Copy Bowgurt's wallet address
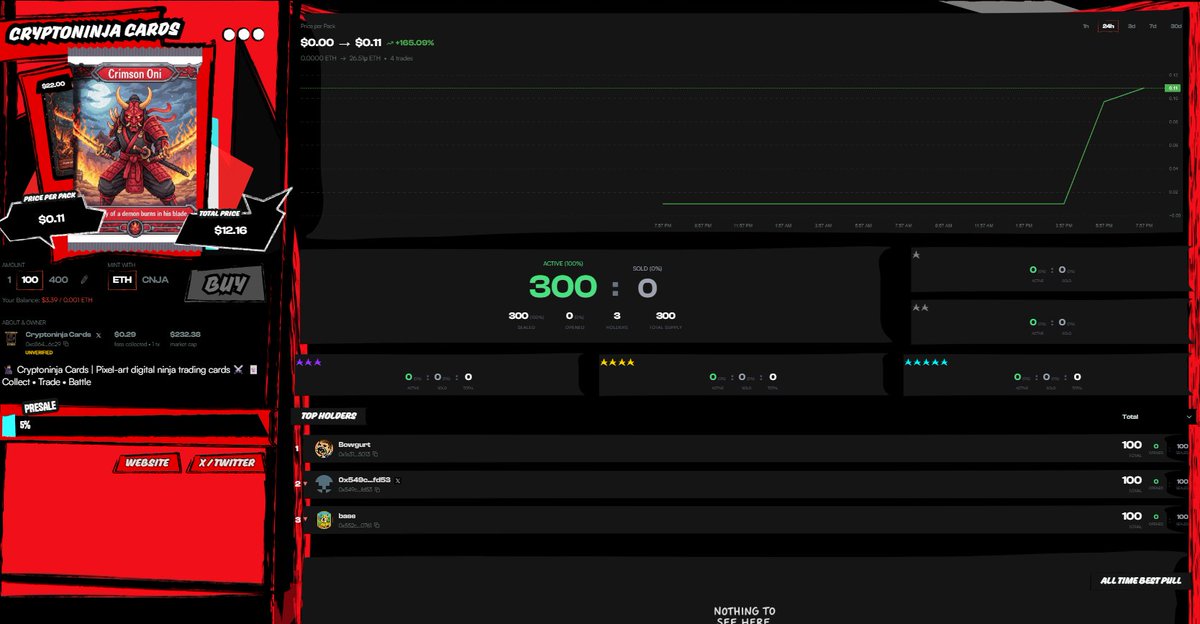1200x624 pixels. [376, 454]
